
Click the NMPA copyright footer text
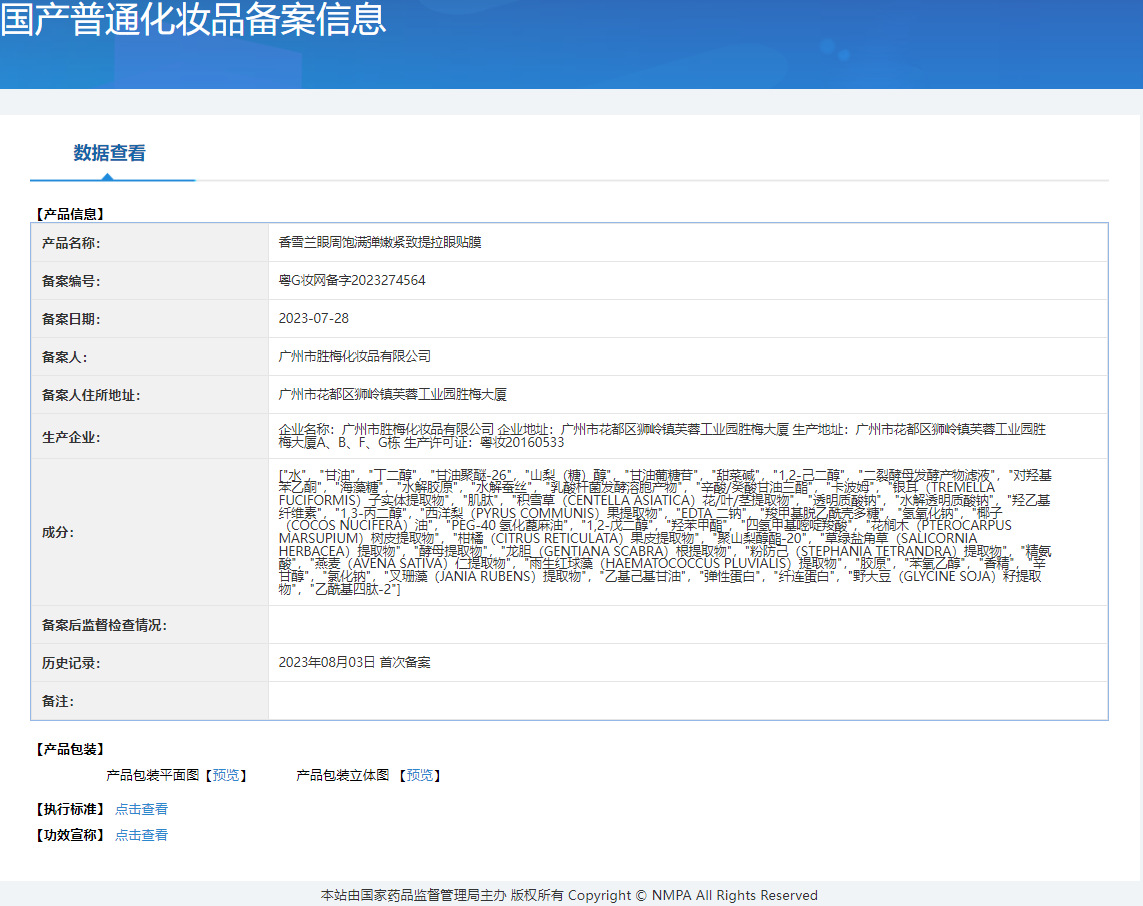pos(569,895)
